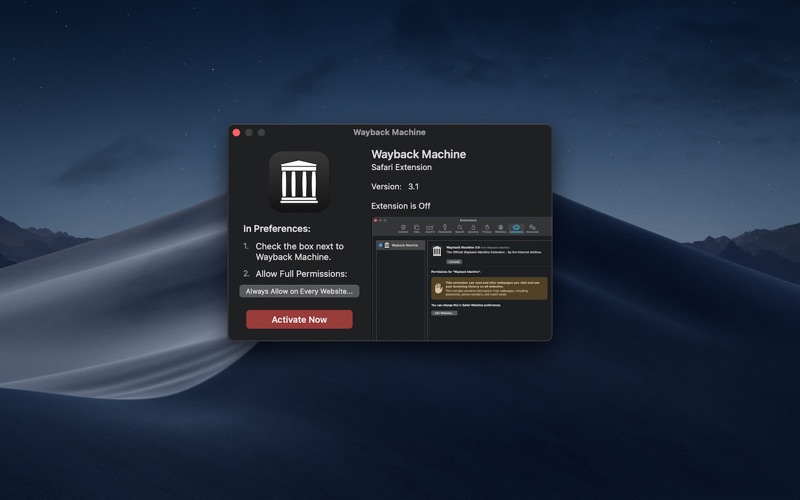
Task: Close the Wayback Machine window
Action: coord(236,133)
